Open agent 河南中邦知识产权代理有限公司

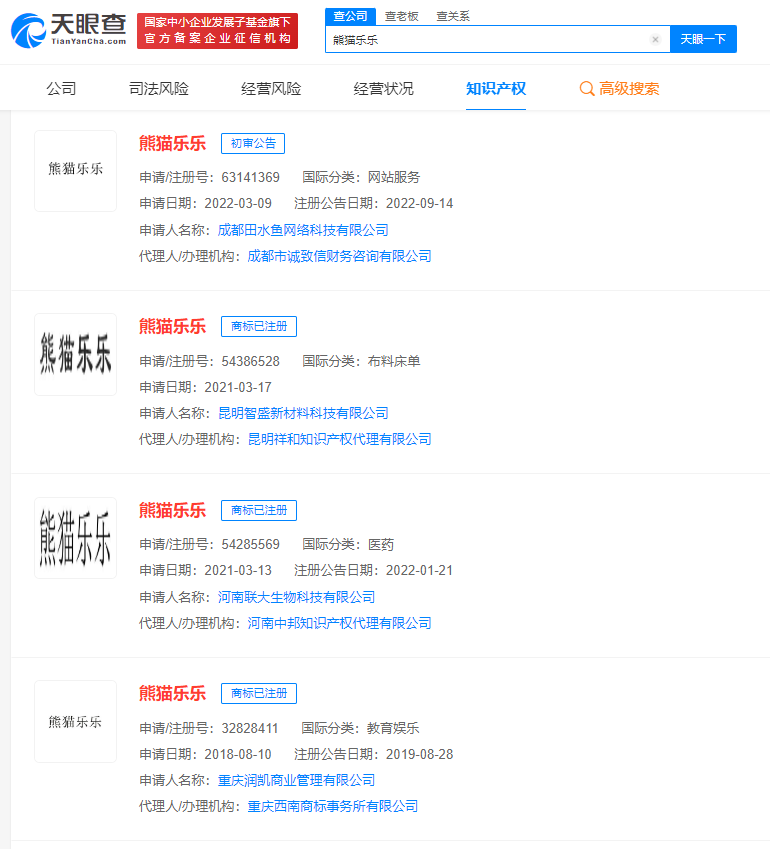pyautogui.click(x=339, y=623)
